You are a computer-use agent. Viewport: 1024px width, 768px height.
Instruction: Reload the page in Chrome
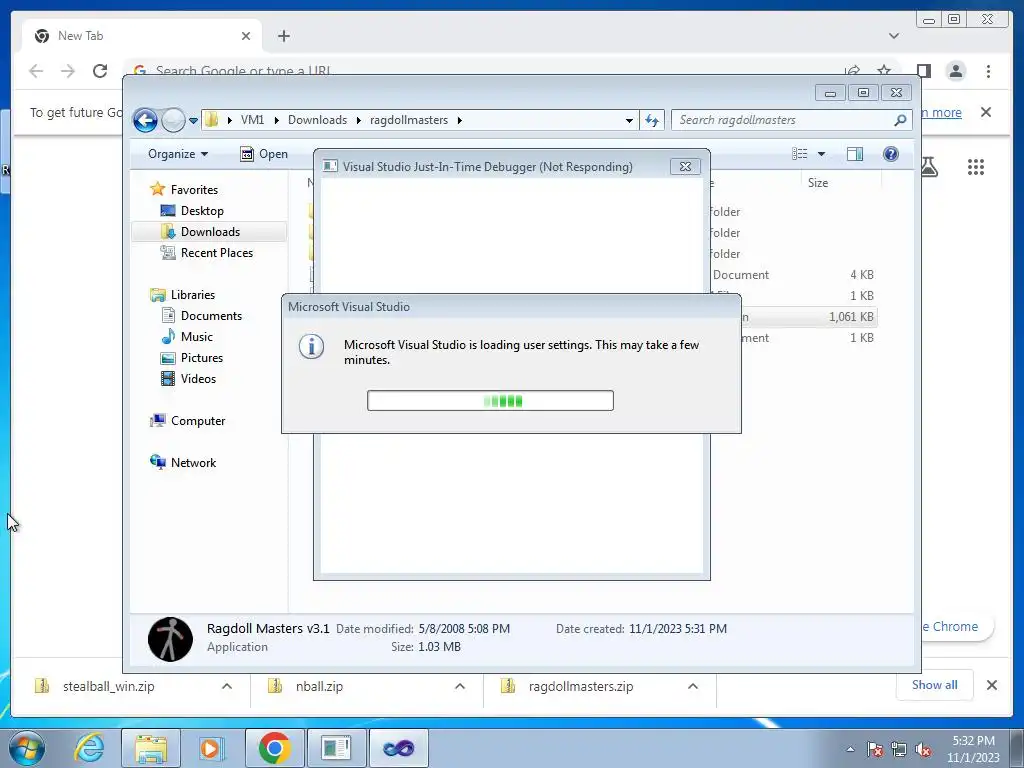tap(100, 71)
